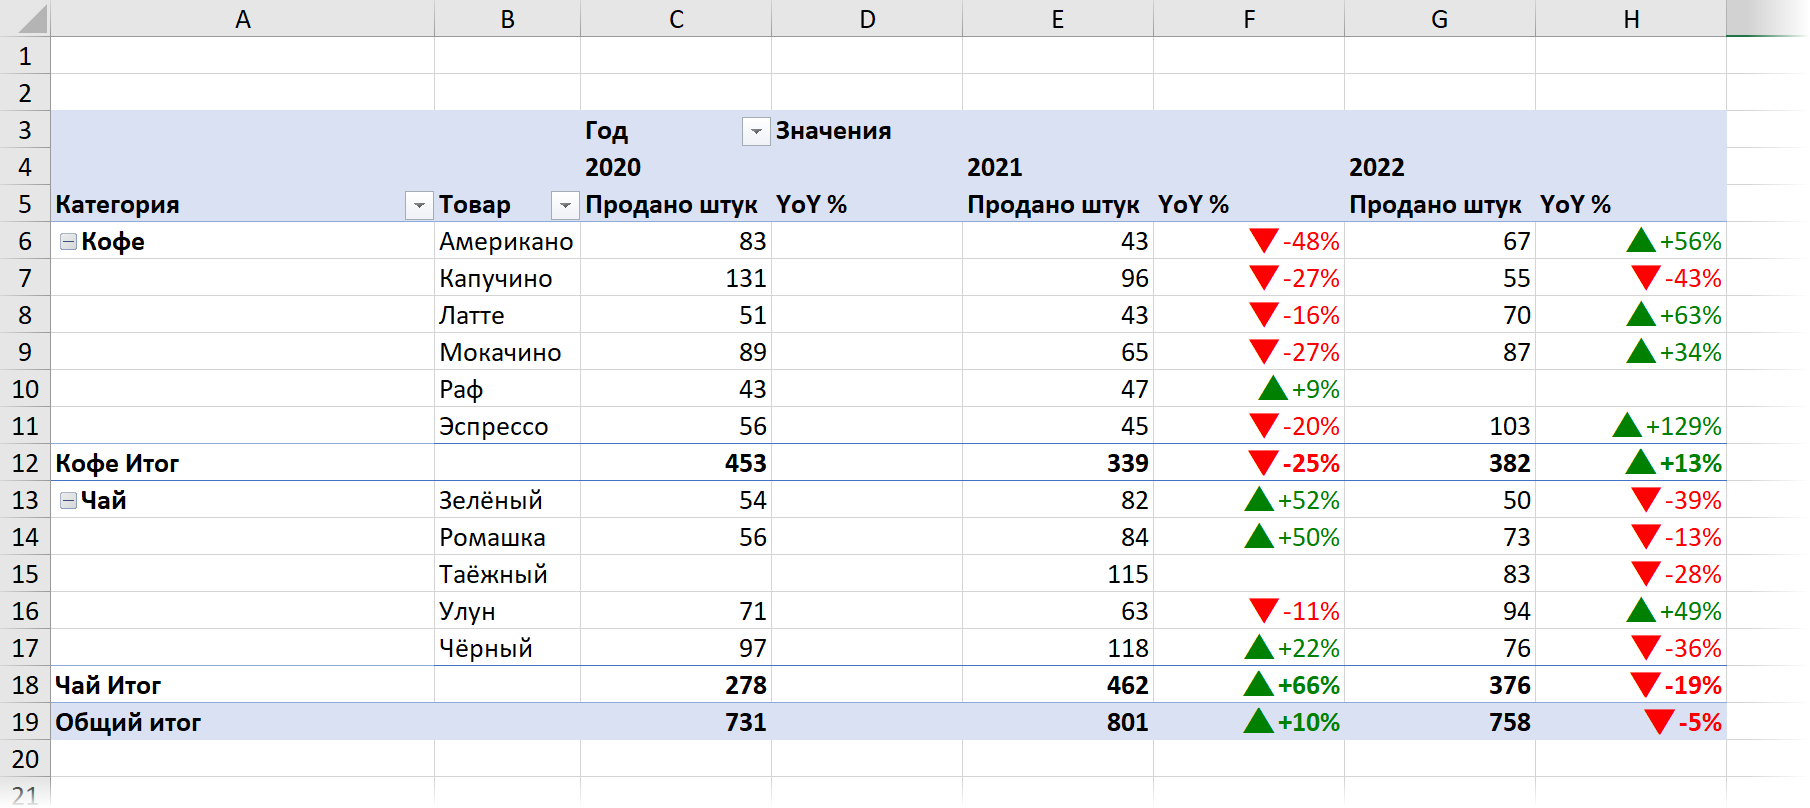Collapse the Кофе category group

pos(68,241)
